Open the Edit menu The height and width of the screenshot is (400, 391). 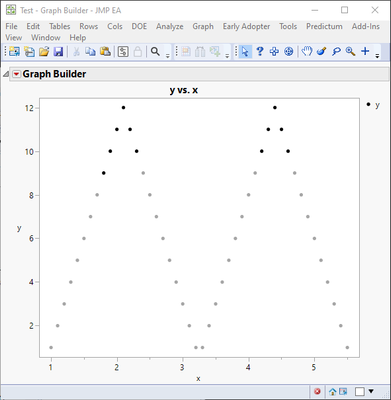coord(33,26)
